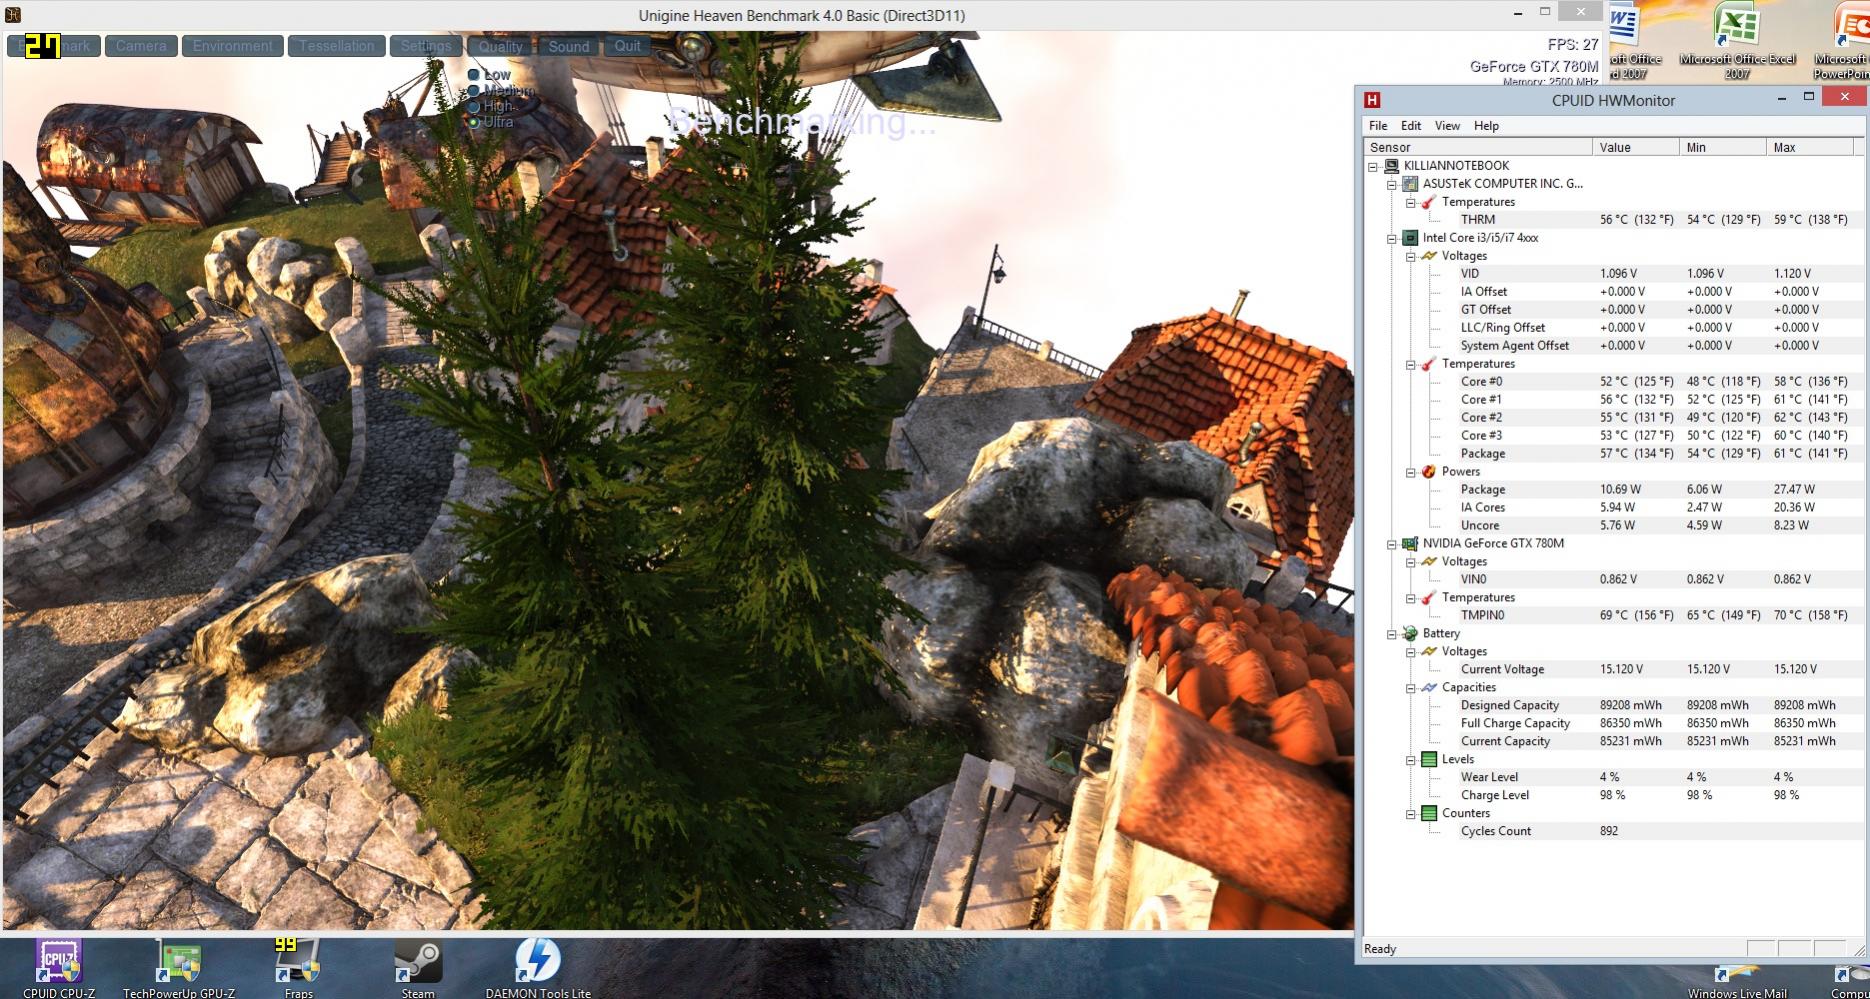Screen dimensions: 1870x999
Task: Select Low quality radio option
Action: point(474,75)
